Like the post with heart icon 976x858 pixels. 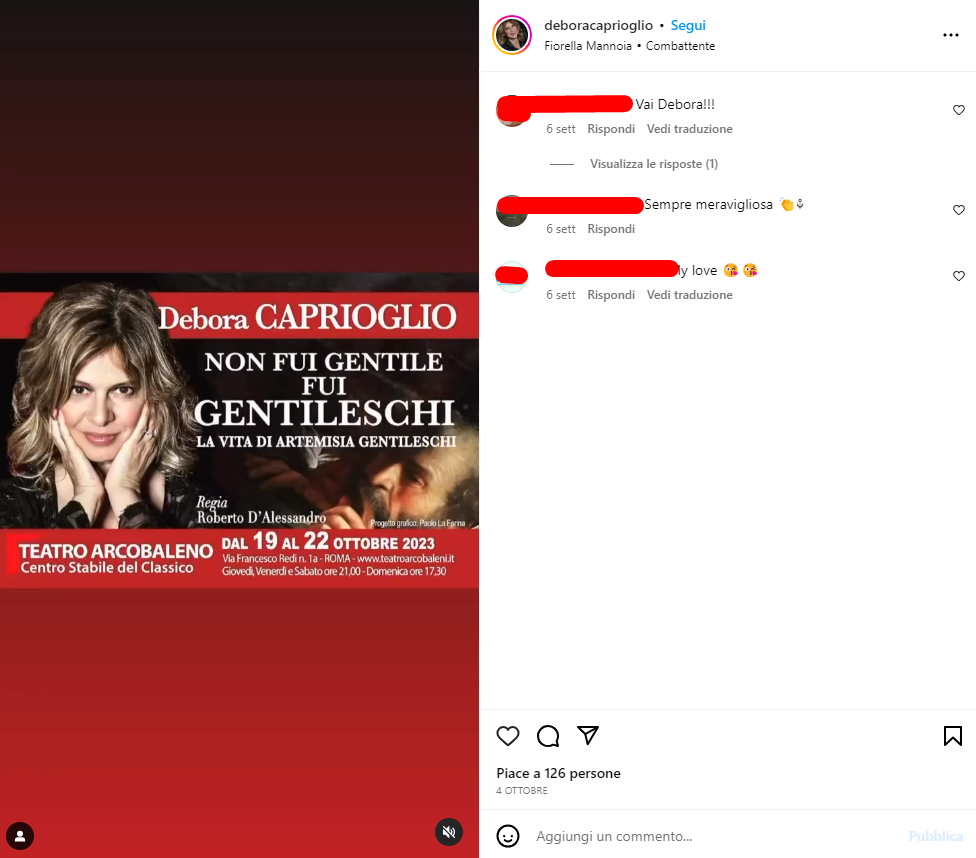[507, 736]
